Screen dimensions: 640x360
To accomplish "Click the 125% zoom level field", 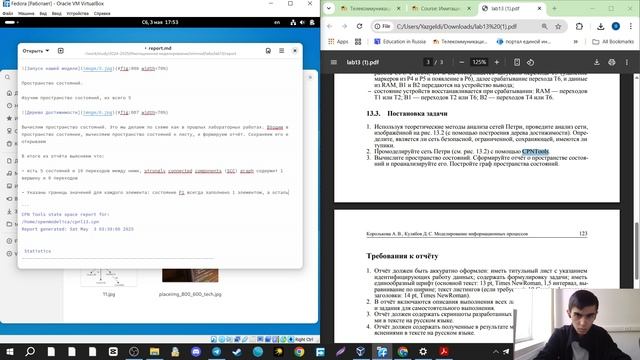I will [479, 62].
